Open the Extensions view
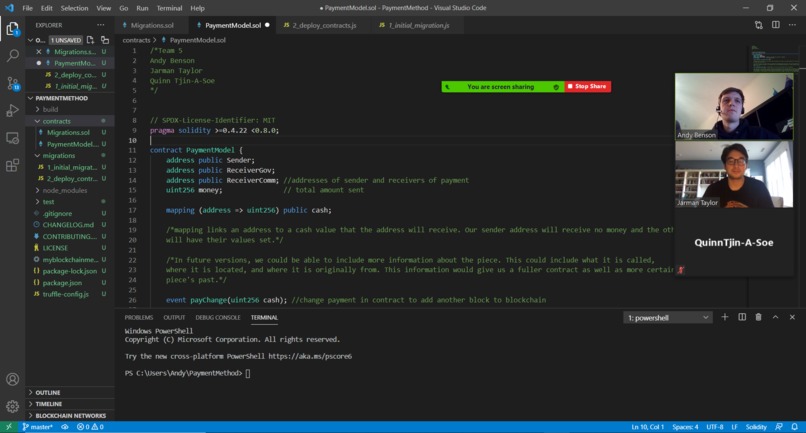Viewport: 806px width, 433px height. [x=12, y=165]
